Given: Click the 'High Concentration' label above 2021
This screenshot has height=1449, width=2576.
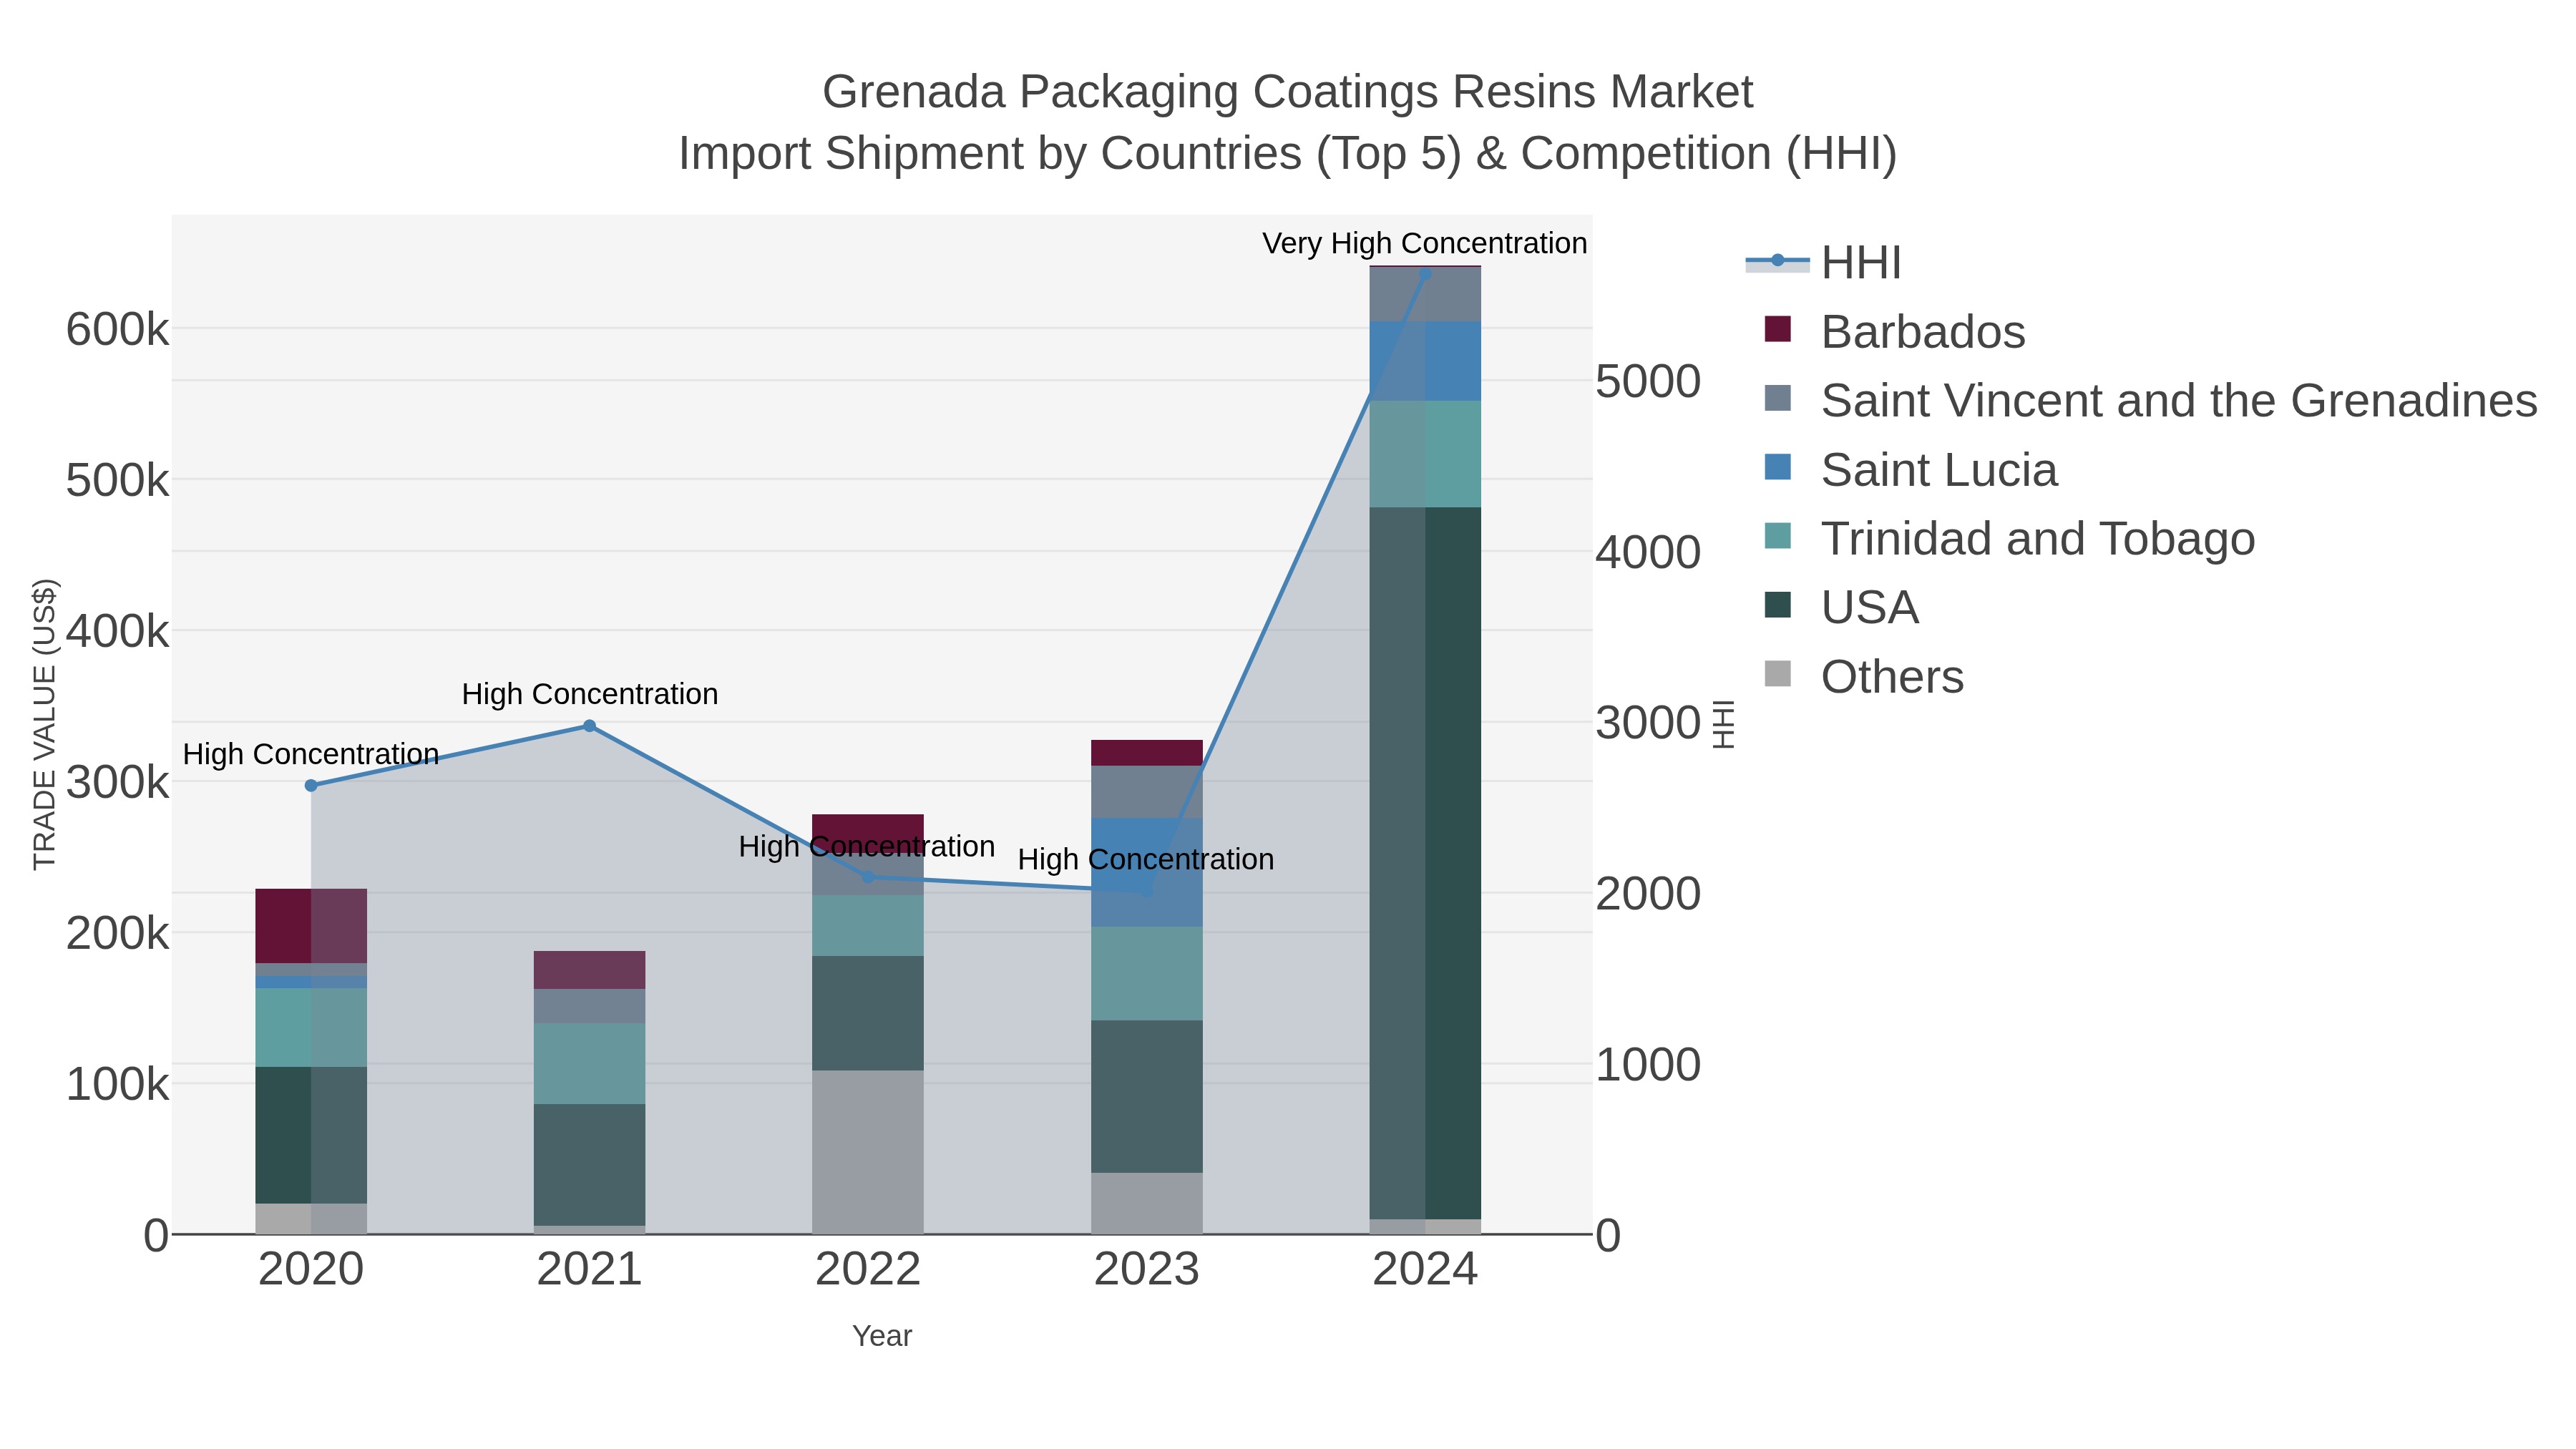Looking at the screenshot, I should click(590, 694).
